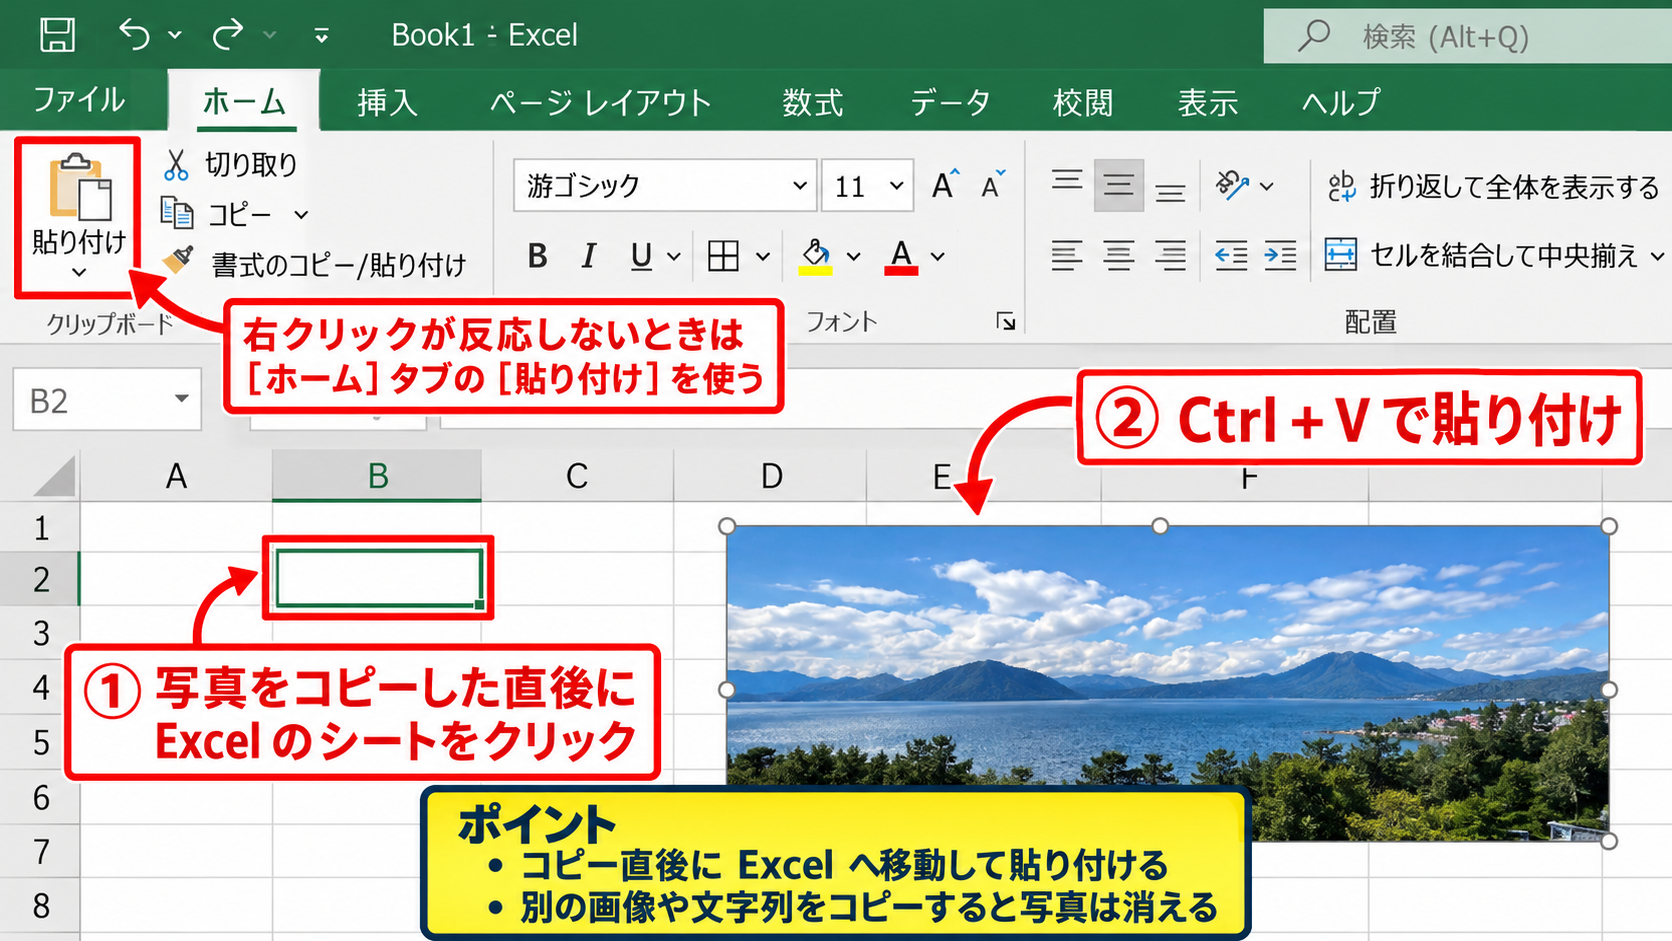Click the Redo arrow icon
This screenshot has height=941, width=1672.
pyautogui.click(x=228, y=35)
